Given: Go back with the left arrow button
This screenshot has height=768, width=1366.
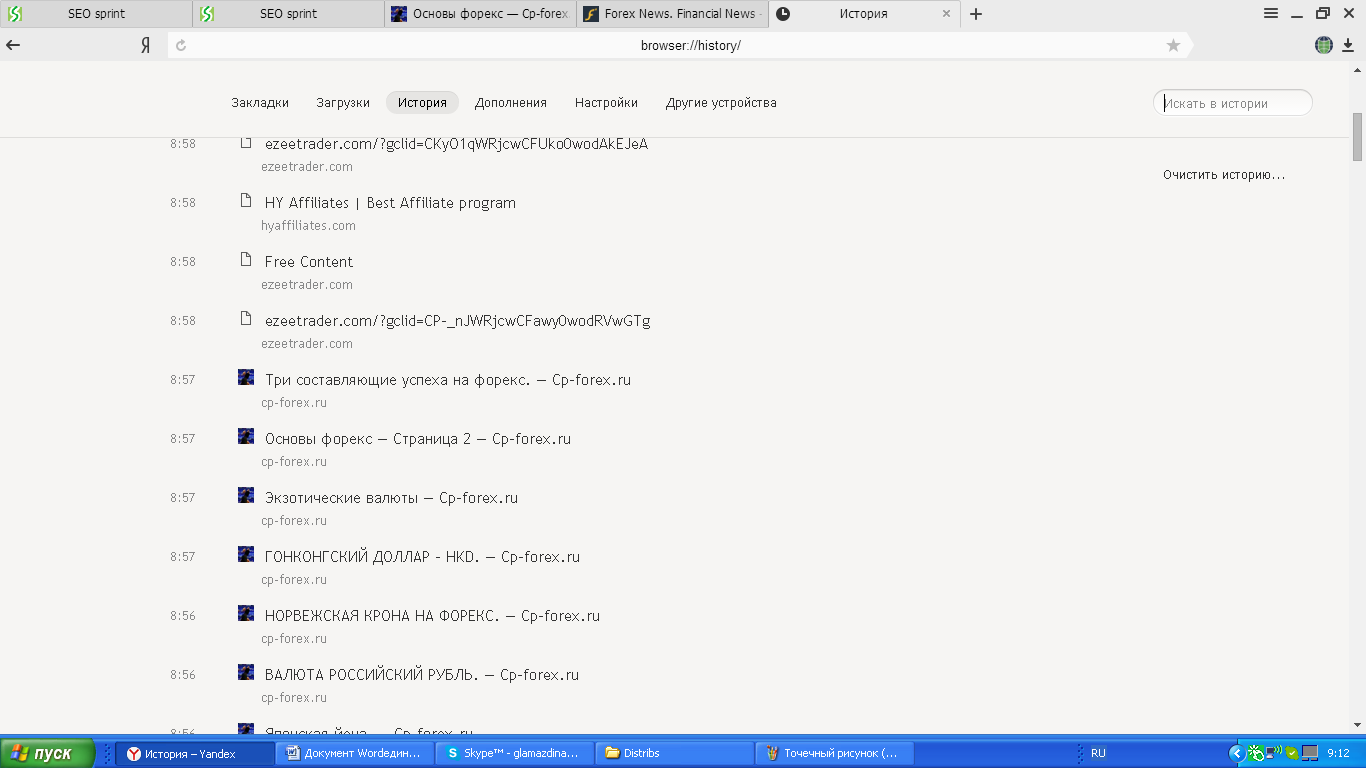Looking at the screenshot, I should coord(14,45).
